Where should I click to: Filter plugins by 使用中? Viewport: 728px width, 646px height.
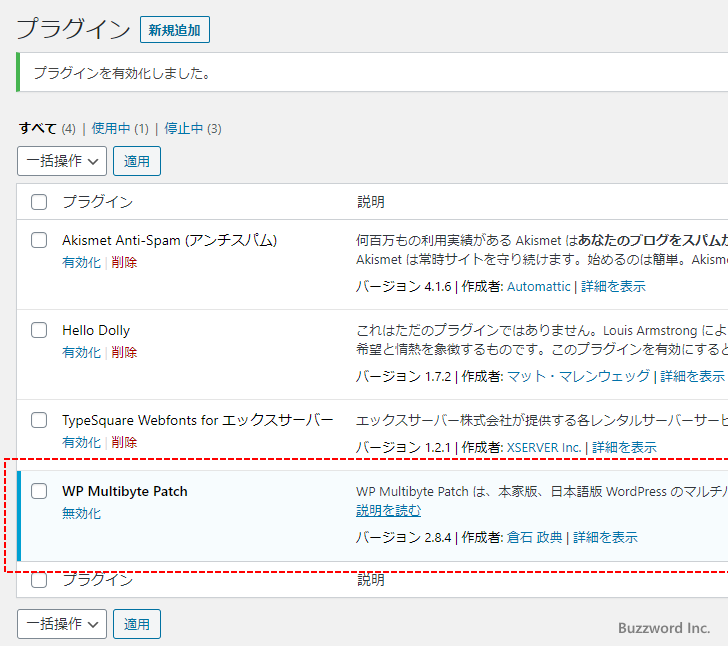110,128
